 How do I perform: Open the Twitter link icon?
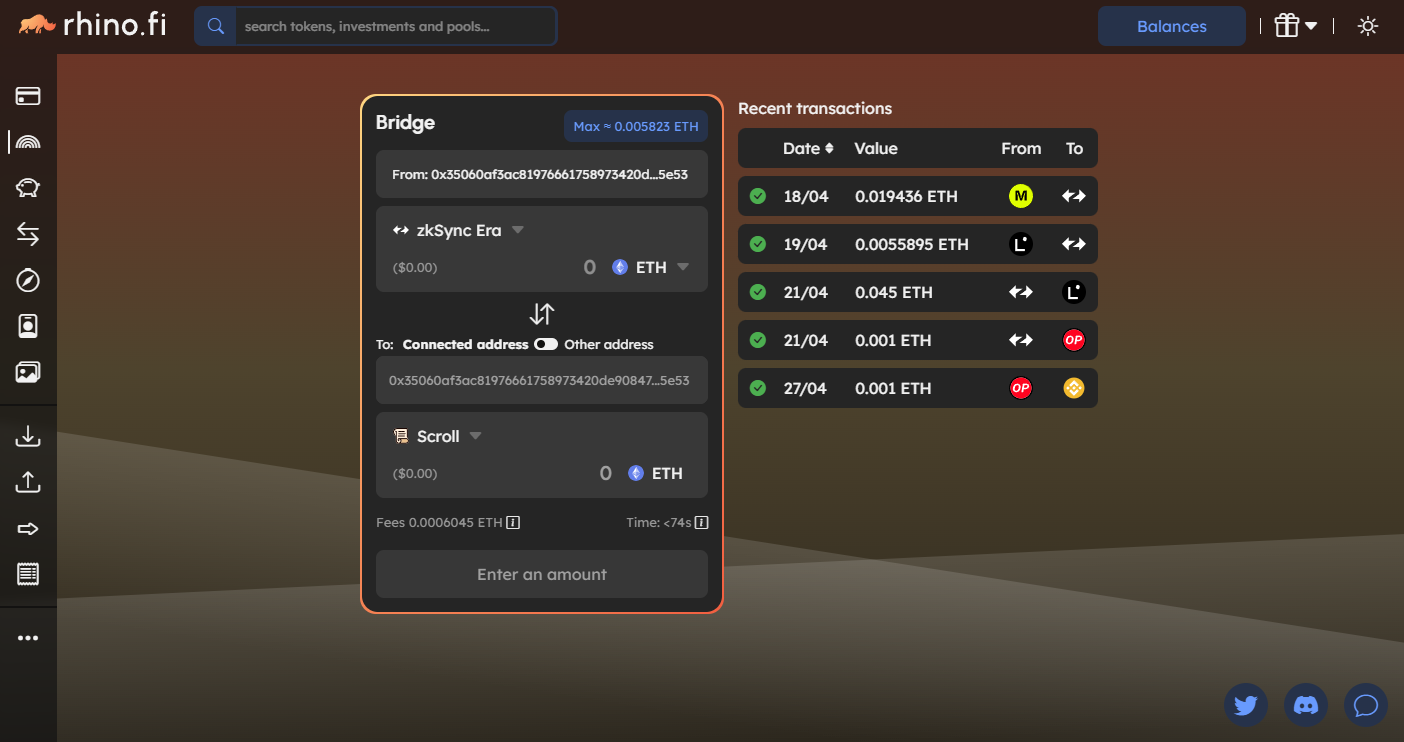coord(1245,705)
